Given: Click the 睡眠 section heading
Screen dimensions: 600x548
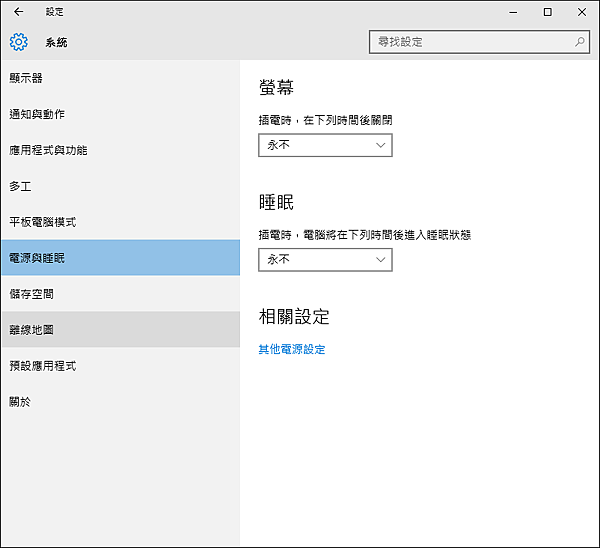Looking at the screenshot, I should pyautogui.click(x=276, y=202).
